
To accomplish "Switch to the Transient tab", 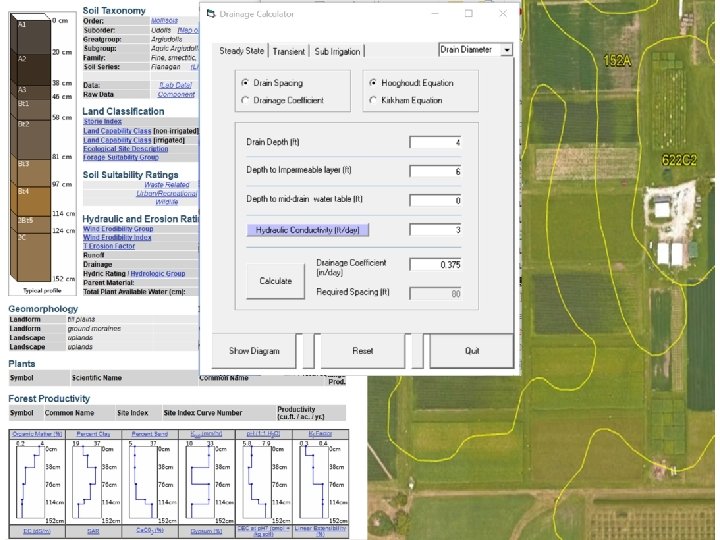I will click(x=289, y=51).
